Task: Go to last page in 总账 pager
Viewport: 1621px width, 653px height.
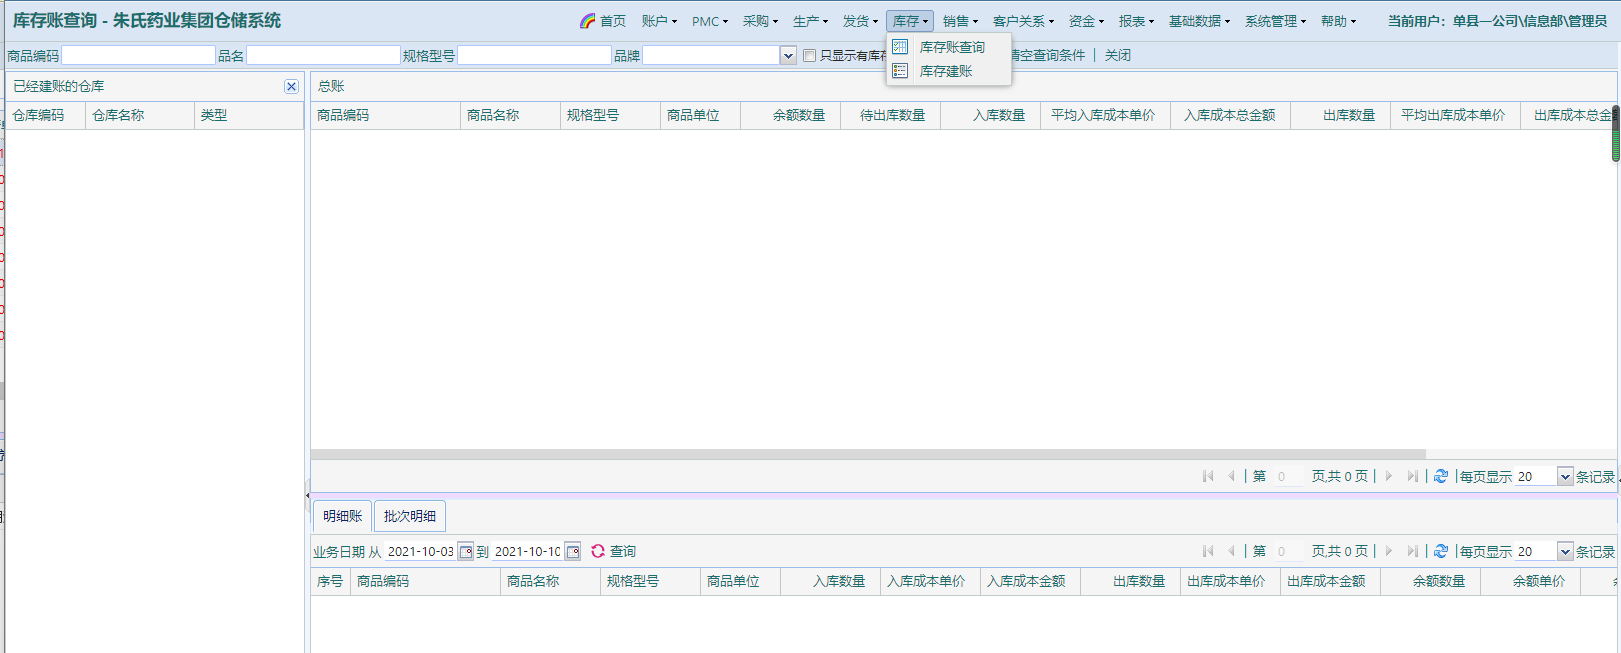Action: 1412,477
